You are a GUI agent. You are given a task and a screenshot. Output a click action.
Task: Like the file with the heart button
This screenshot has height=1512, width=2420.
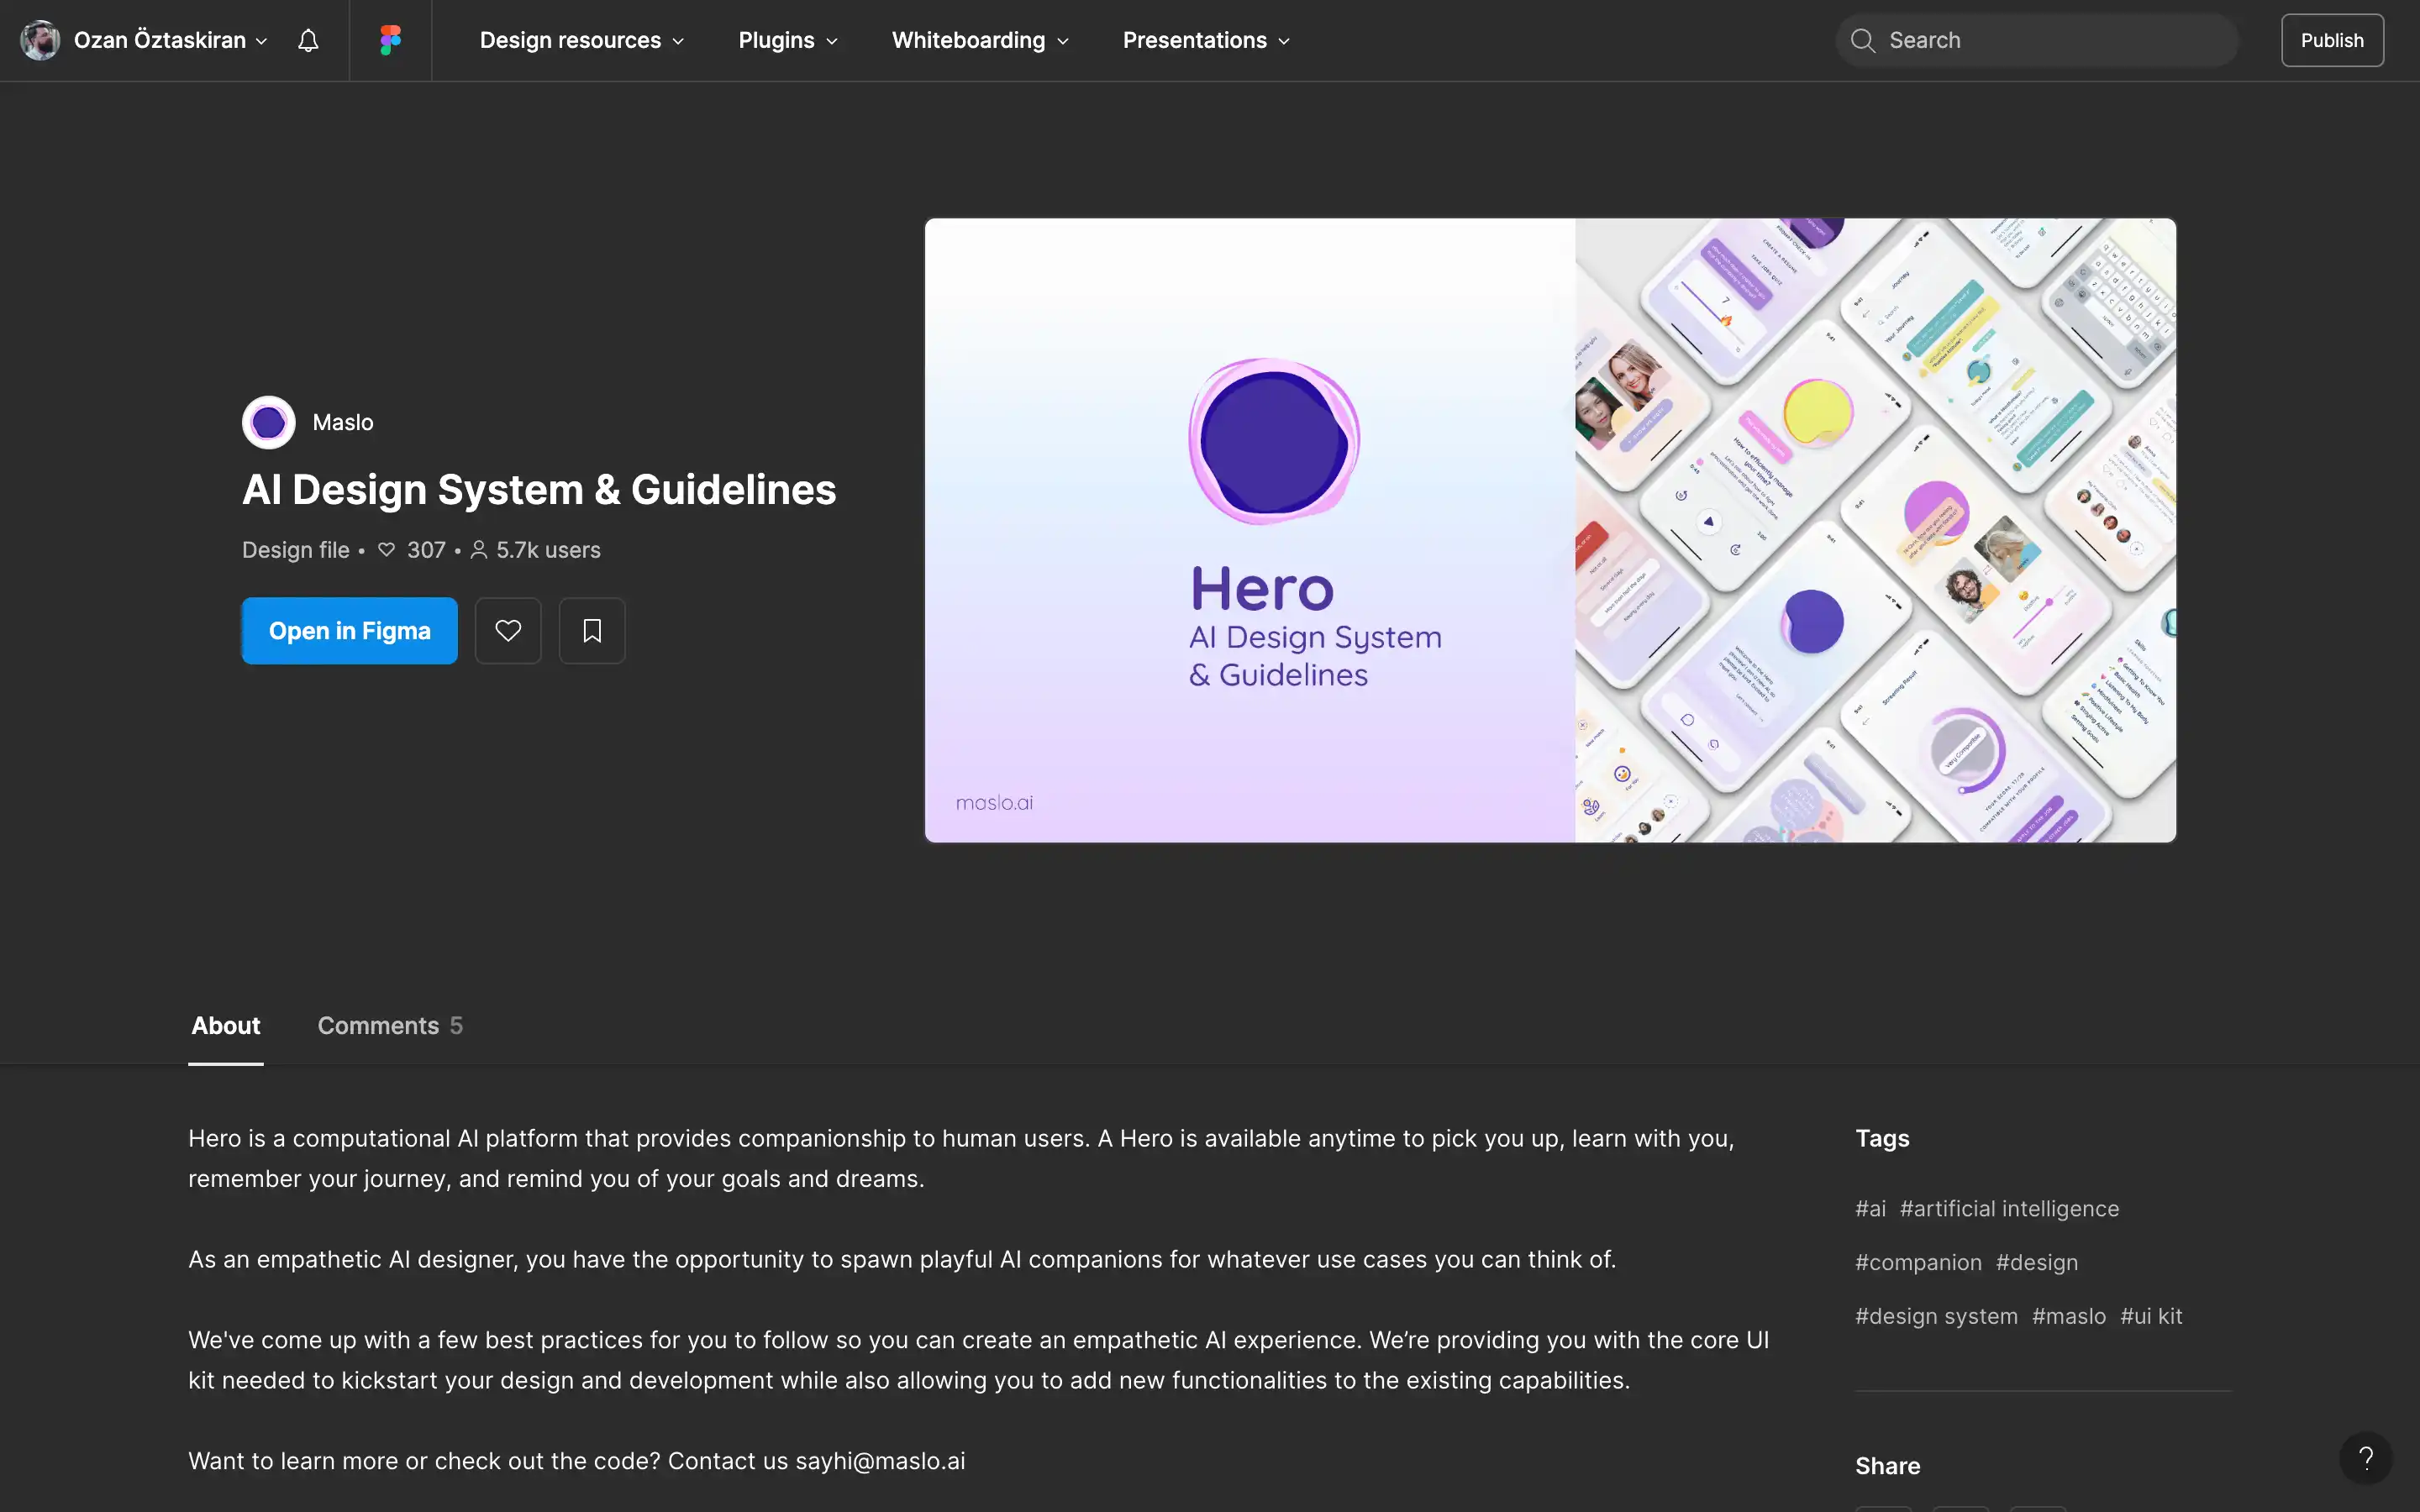pos(508,631)
